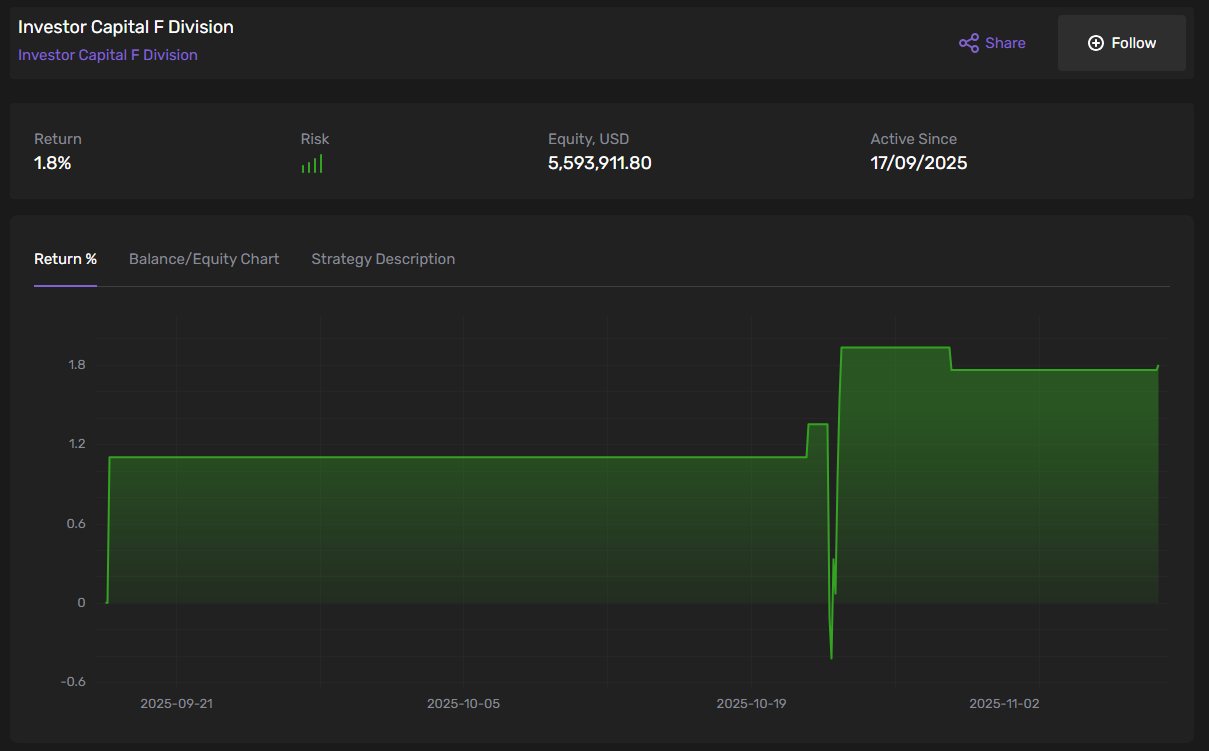1209x751 pixels.
Task: Click the -0.6 y-axis label
Action: (73, 682)
